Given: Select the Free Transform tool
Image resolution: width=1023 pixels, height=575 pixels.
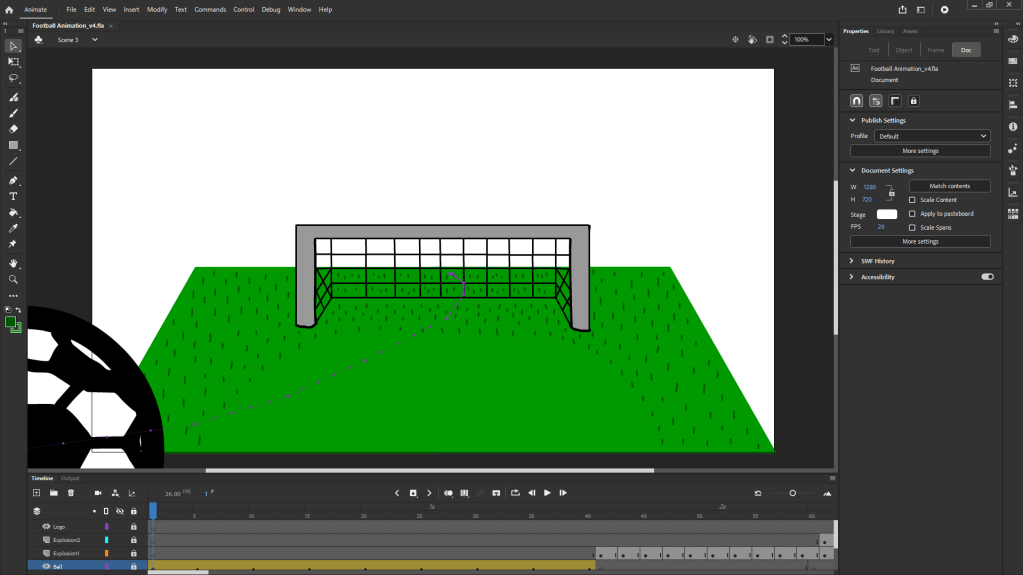Looking at the screenshot, I should coord(14,62).
